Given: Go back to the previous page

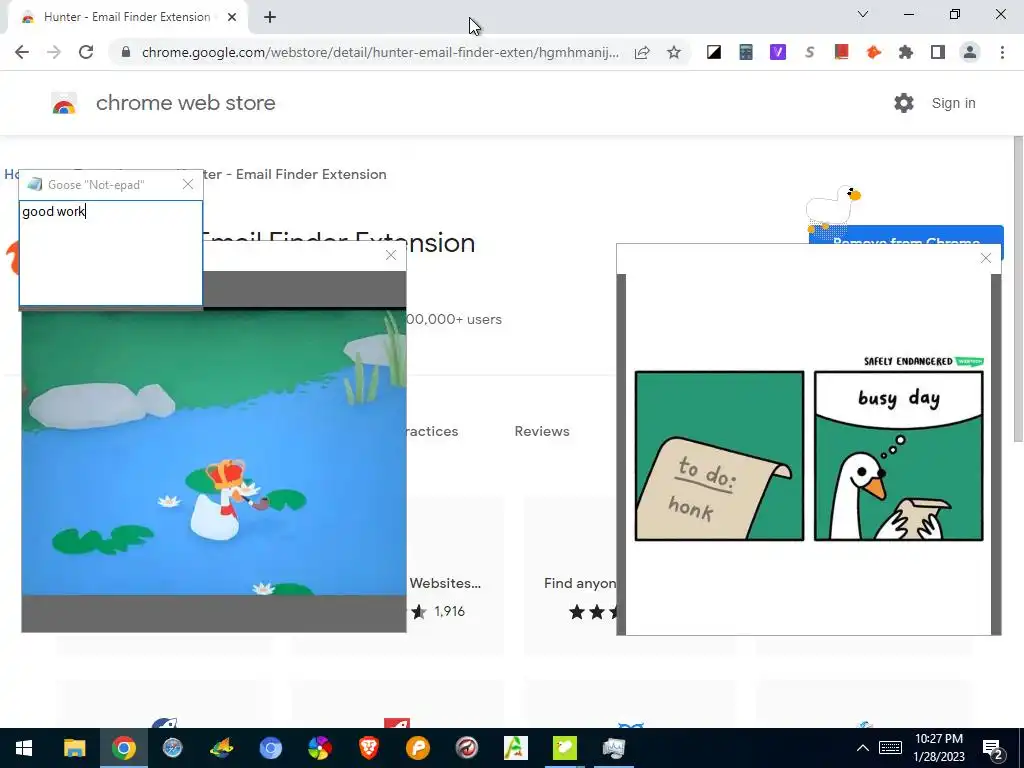Looking at the screenshot, I should pyautogui.click(x=22, y=52).
